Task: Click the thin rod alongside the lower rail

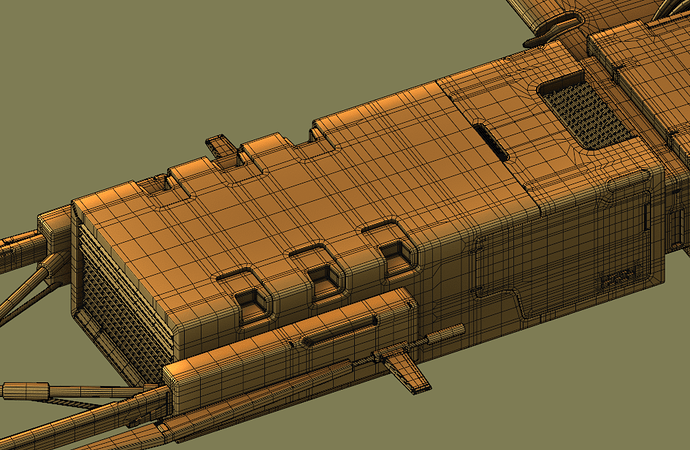Action: tap(440, 335)
